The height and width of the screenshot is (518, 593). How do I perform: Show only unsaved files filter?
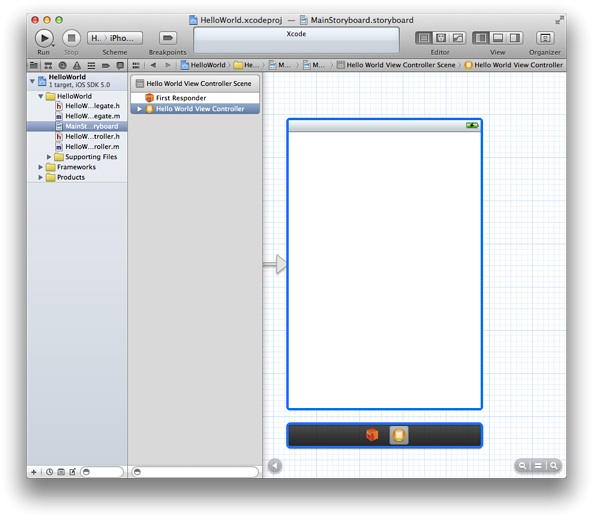(x=72, y=472)
